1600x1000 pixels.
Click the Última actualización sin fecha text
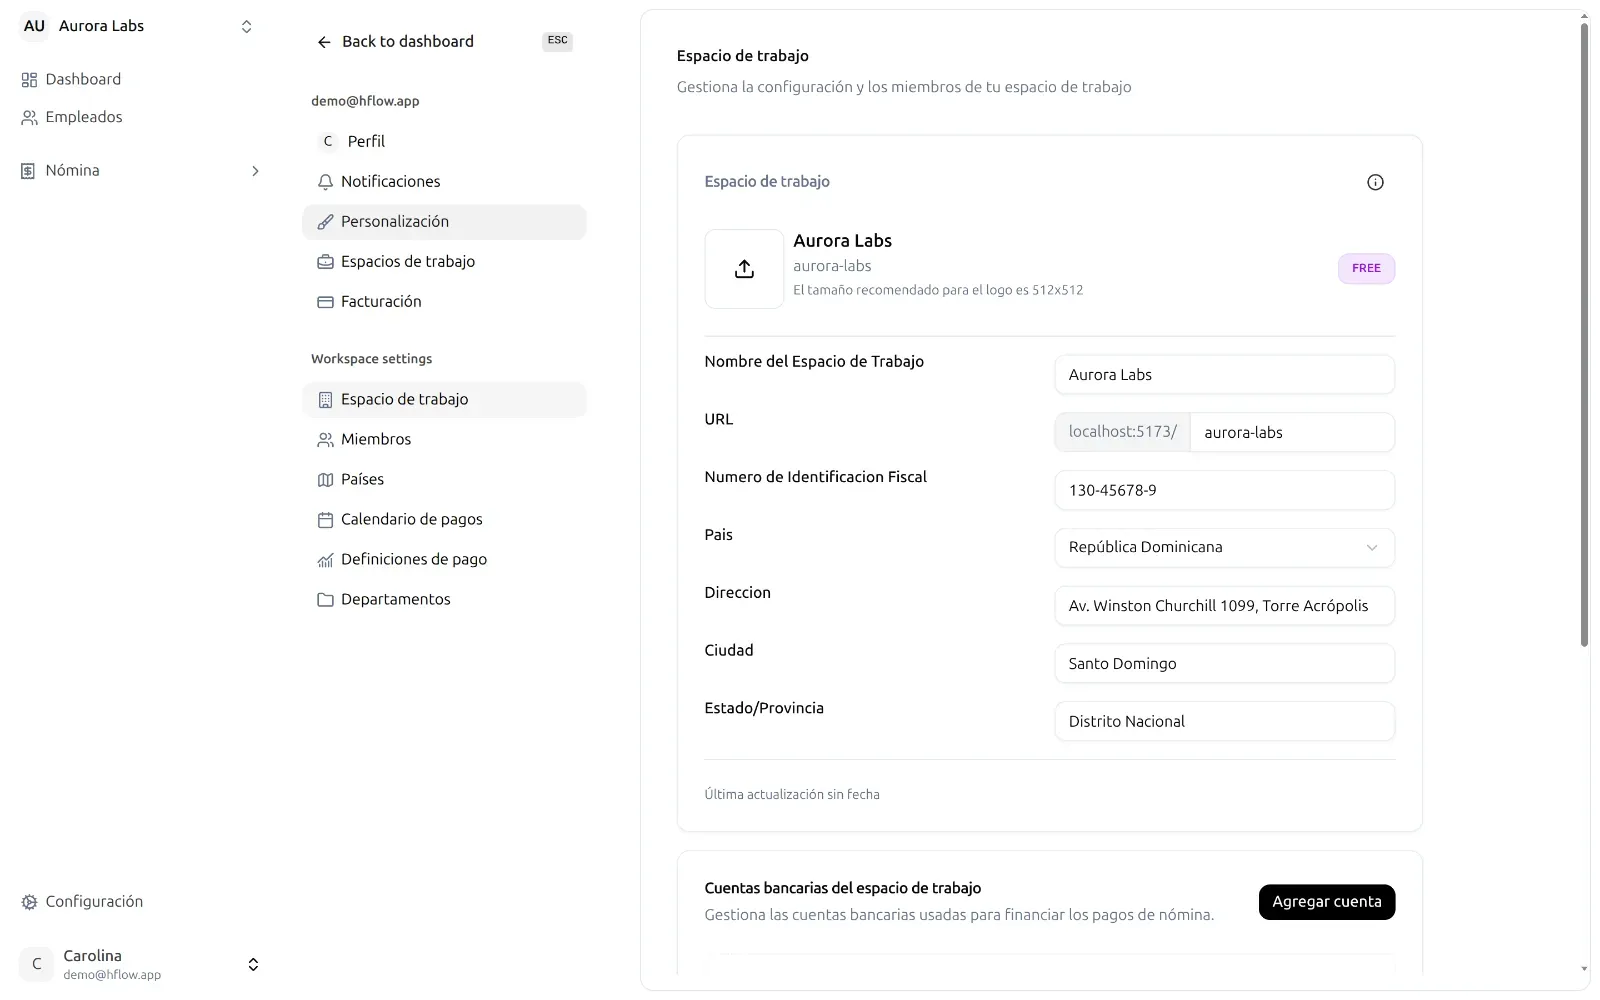click(792, 795)
